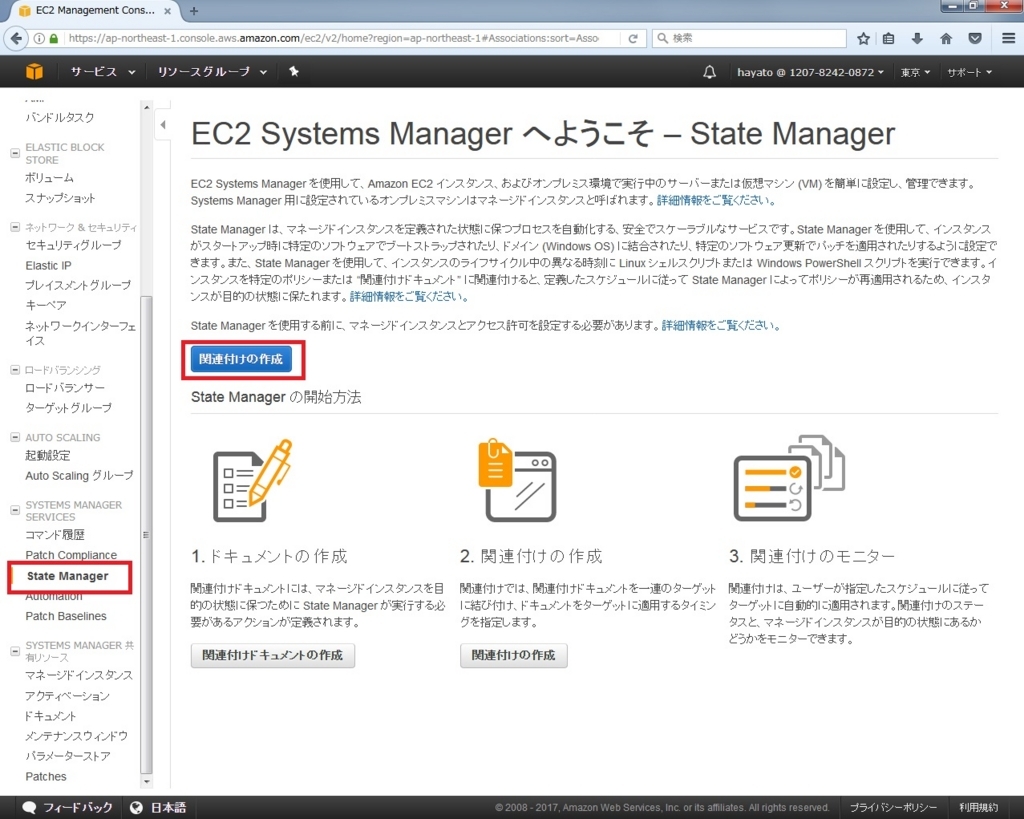Screen dimensions: 1024x819
Task: Click 日本語 language selector in footer
Action: (168, 807)
